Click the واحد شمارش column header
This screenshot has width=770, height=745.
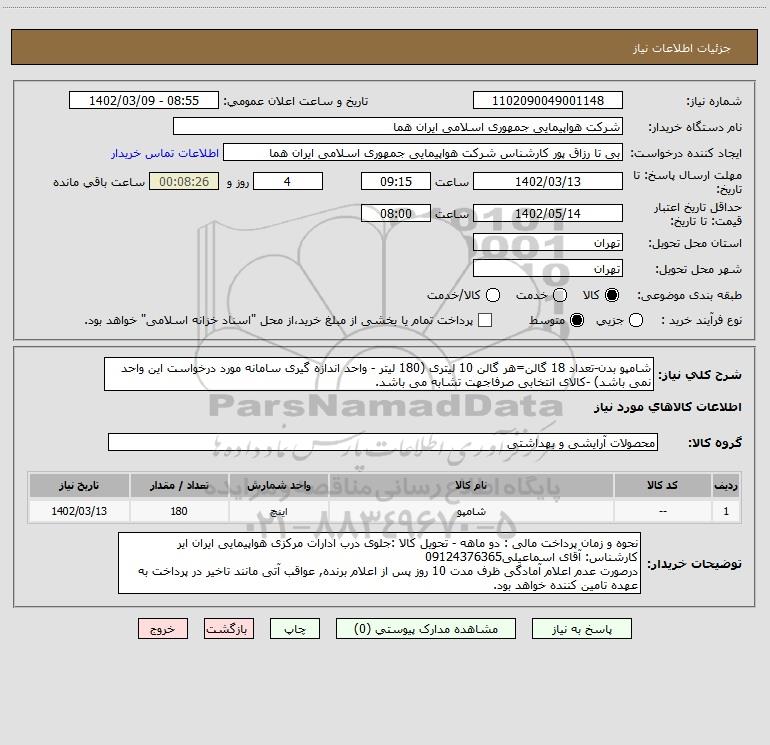[x=278, y=485]
